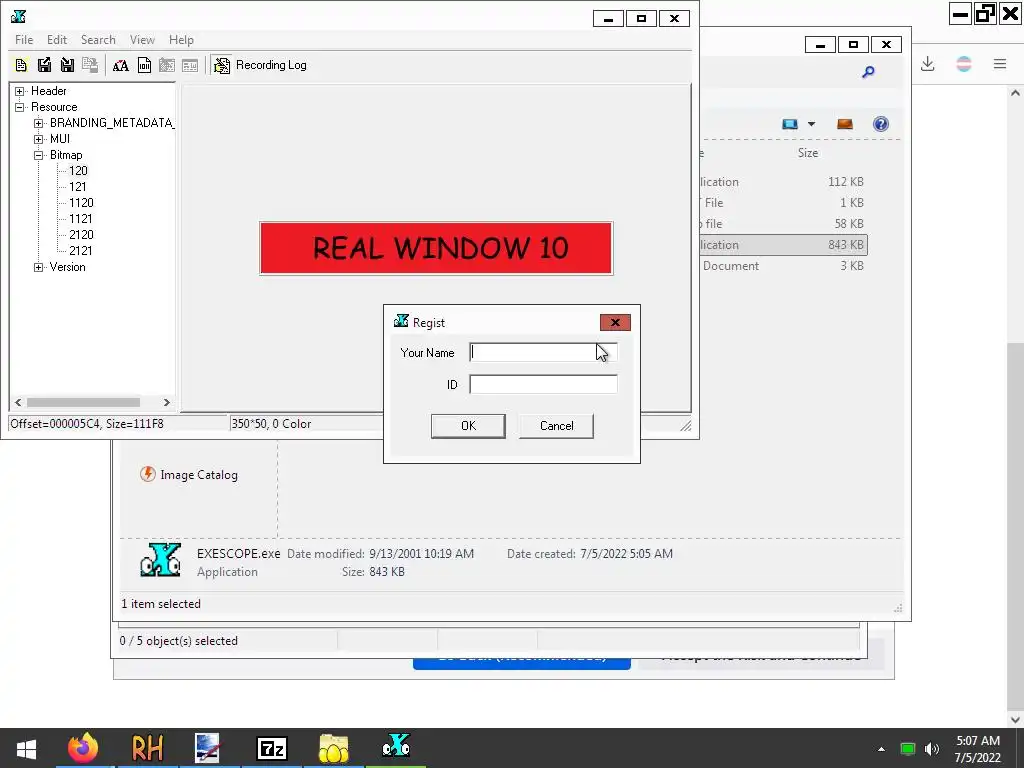Click the Size column header

(x=808, y=153)
